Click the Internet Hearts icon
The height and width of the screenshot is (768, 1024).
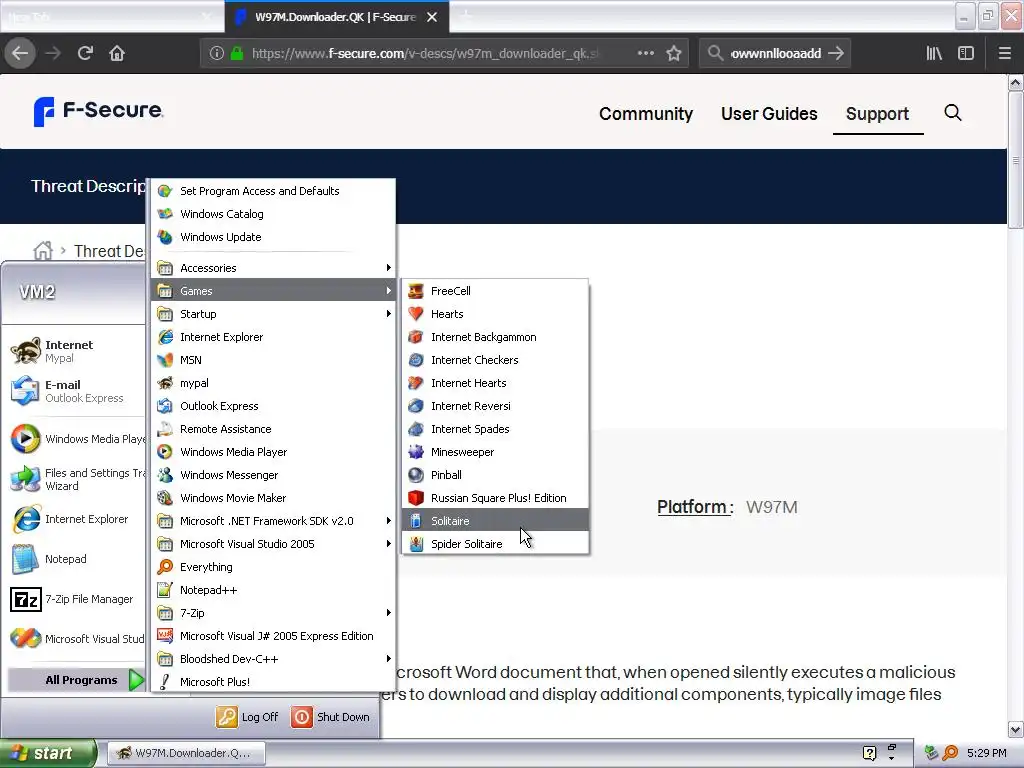click(416, 383)
